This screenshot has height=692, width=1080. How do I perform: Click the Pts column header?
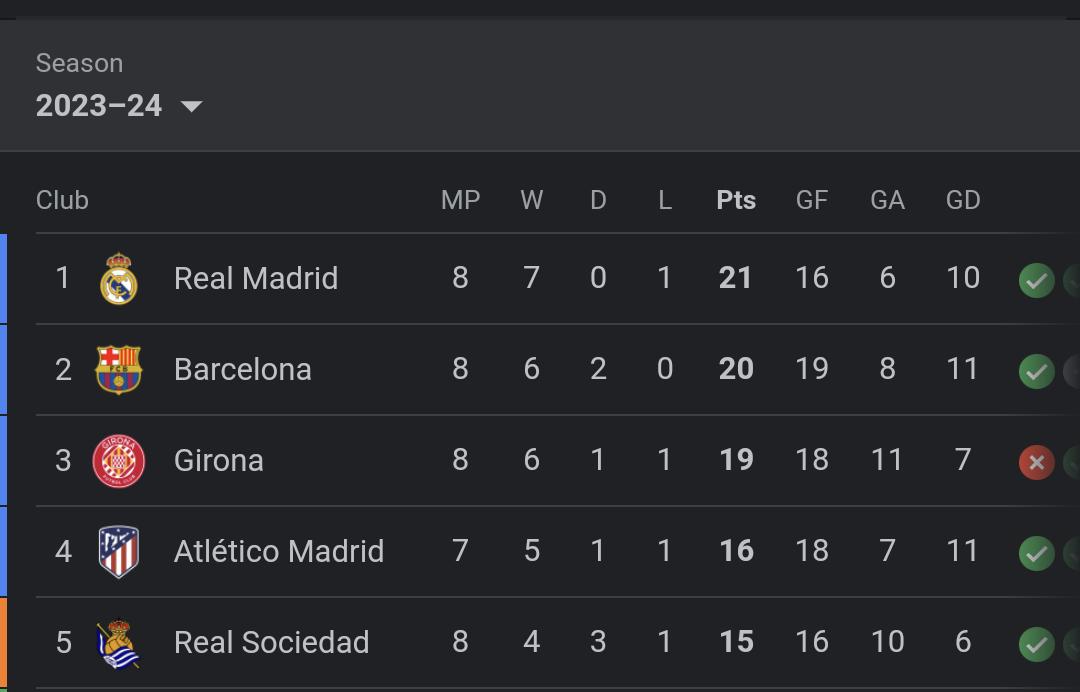[736, 200]
